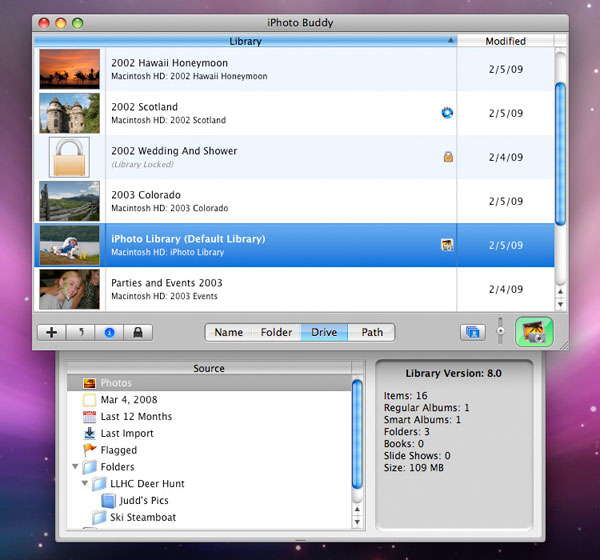
Task: Click the curved arrow reveal button
Action: coord(81,332)
